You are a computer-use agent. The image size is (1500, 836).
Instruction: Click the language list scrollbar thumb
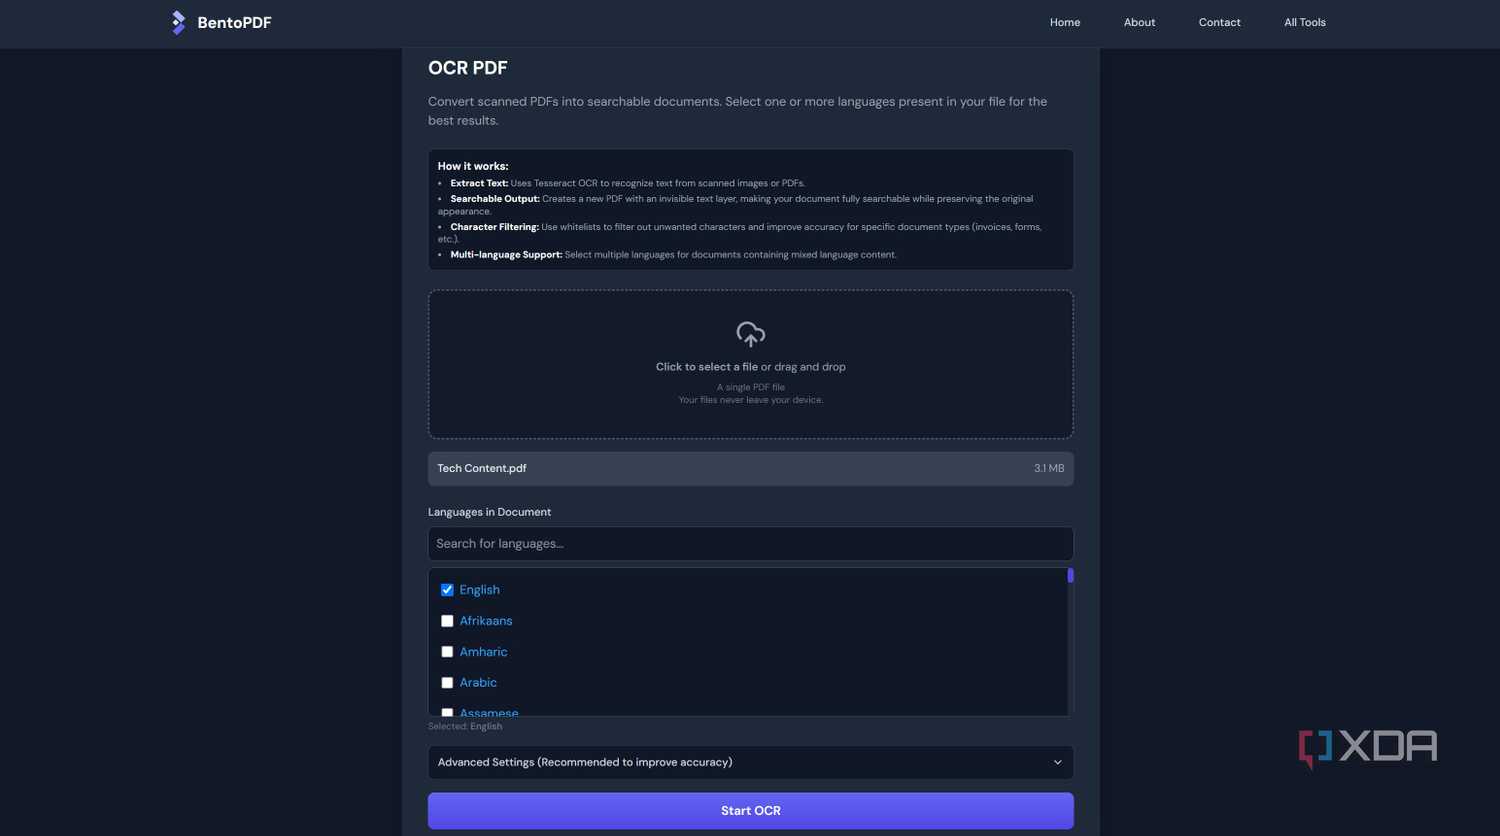(x=1070, y=575)
